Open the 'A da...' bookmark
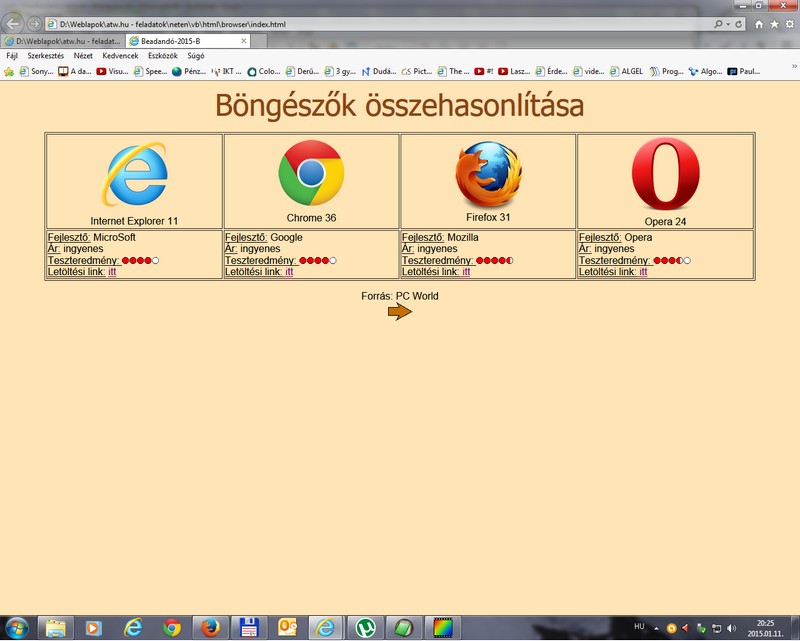 [x=74, y=71]
